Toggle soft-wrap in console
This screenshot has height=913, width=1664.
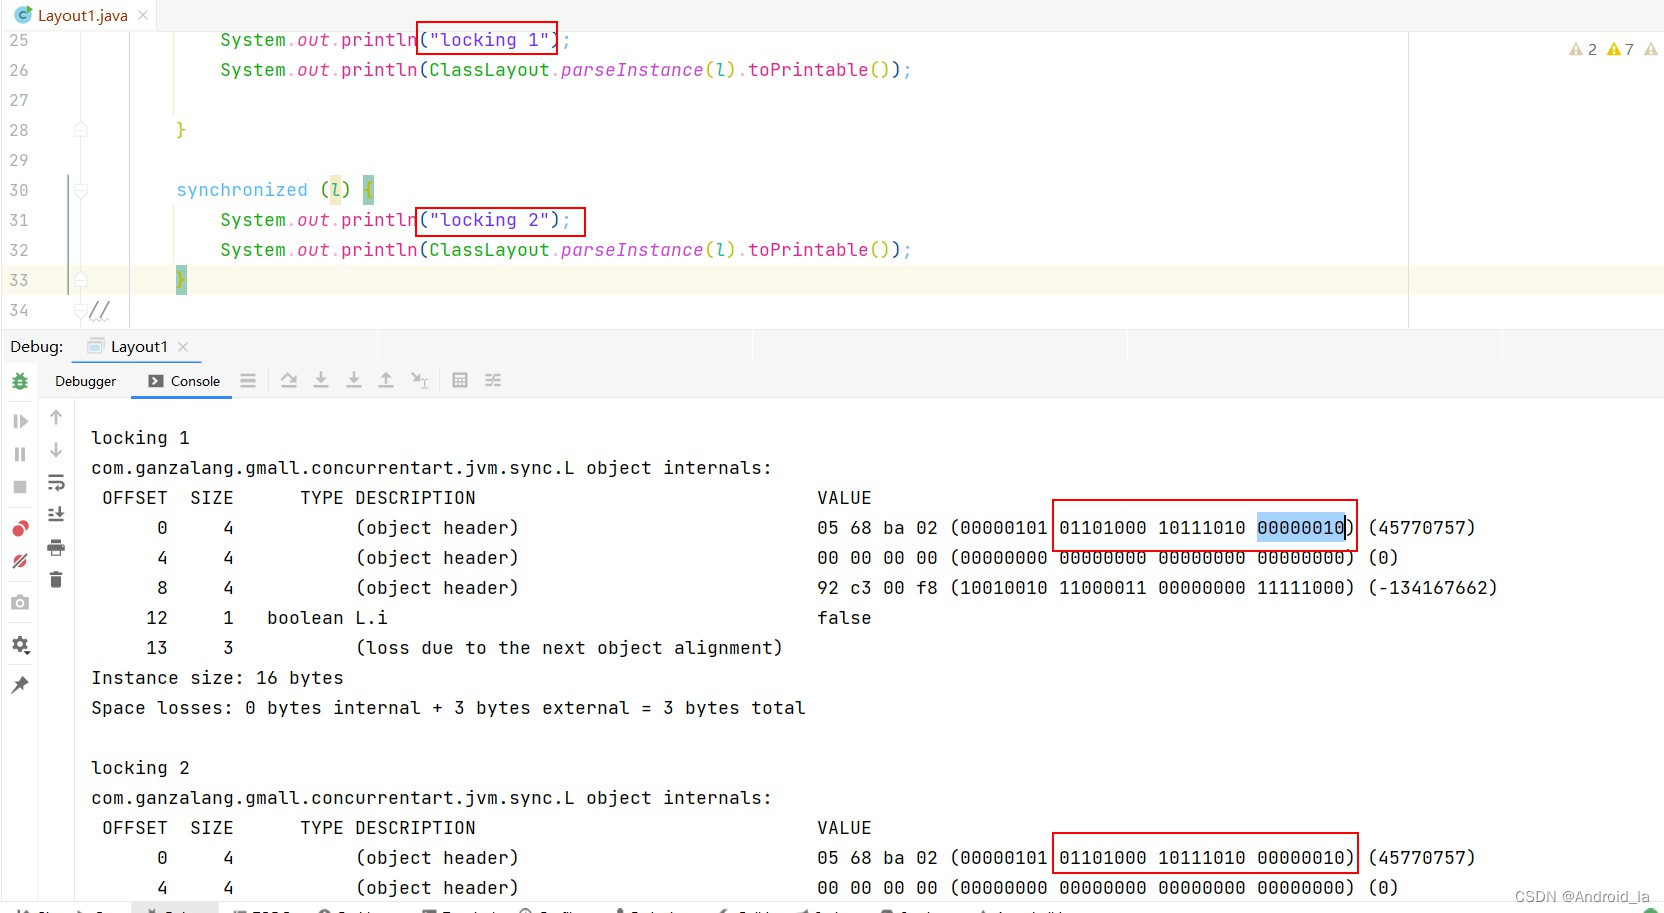click(x=56, y=483)
